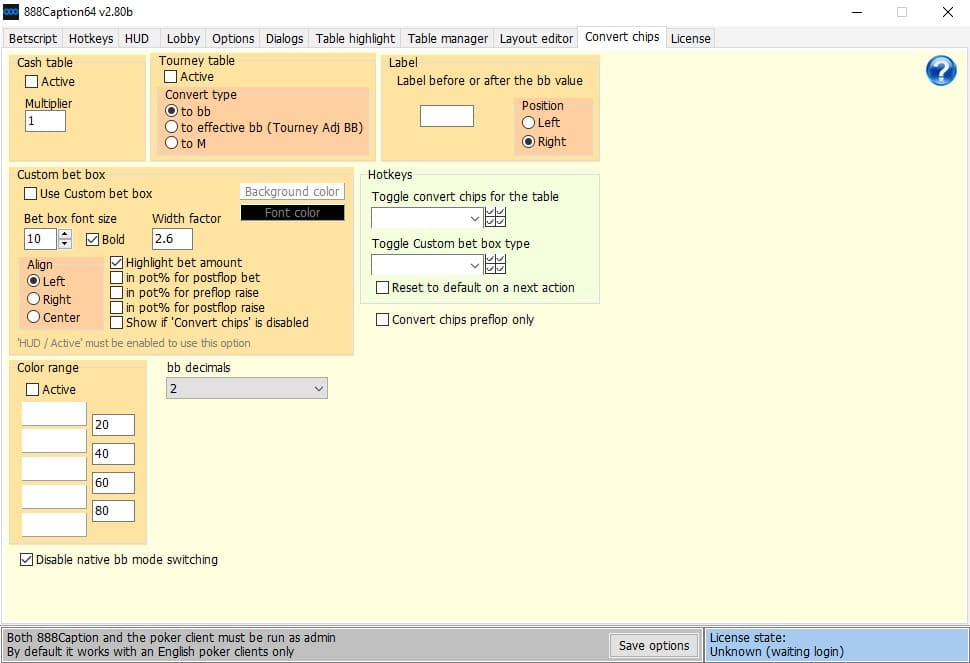Click color swatch beside value 20
This screenshot has width=970, height=663.
point(54,414)
